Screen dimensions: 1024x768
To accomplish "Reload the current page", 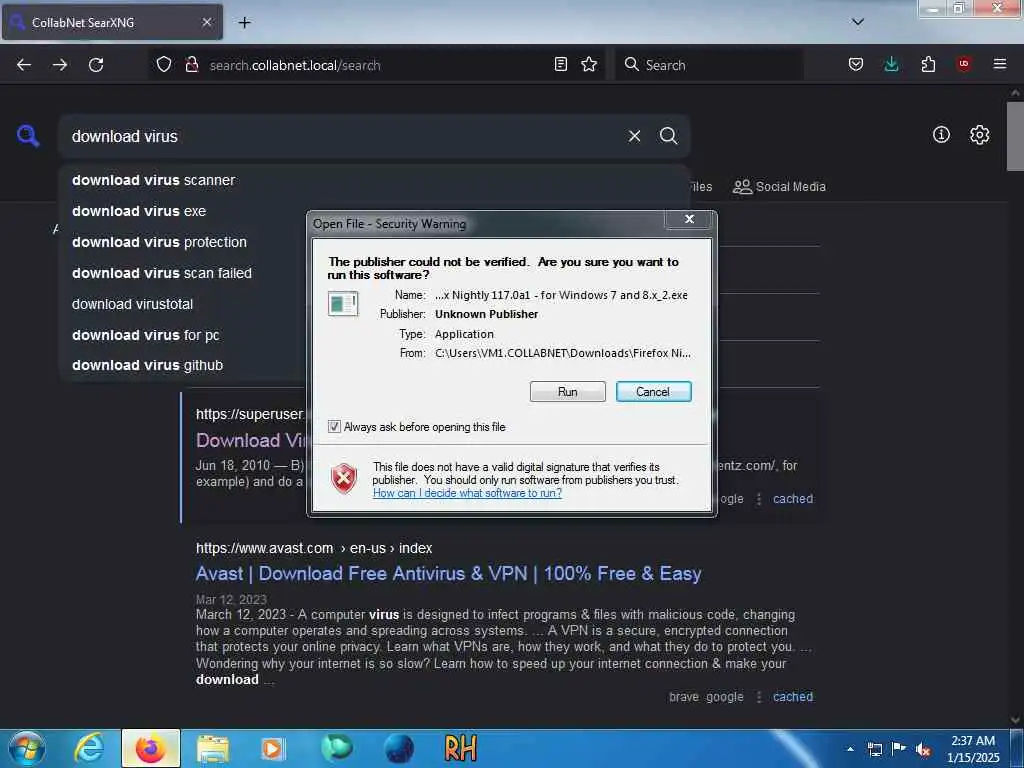I will coord(96,65).
